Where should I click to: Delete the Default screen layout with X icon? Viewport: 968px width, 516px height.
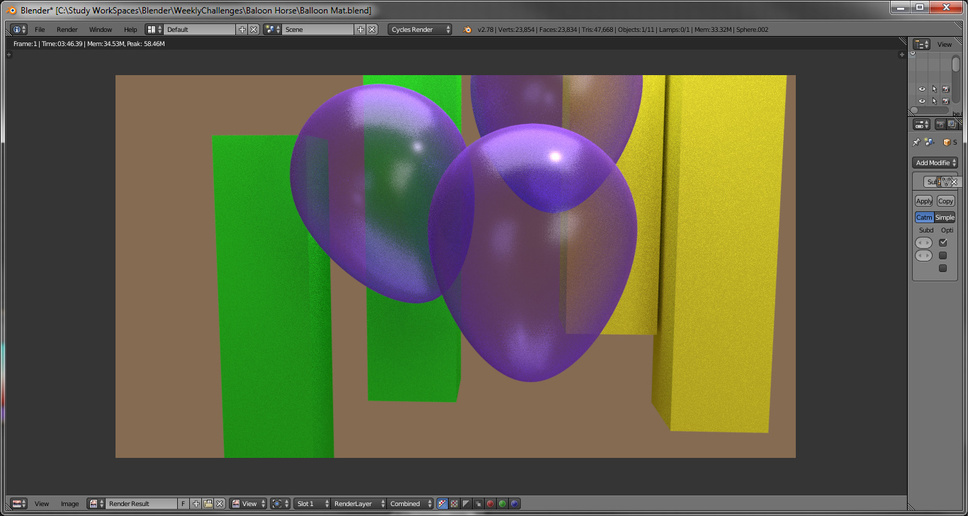(x=253, y=30)
